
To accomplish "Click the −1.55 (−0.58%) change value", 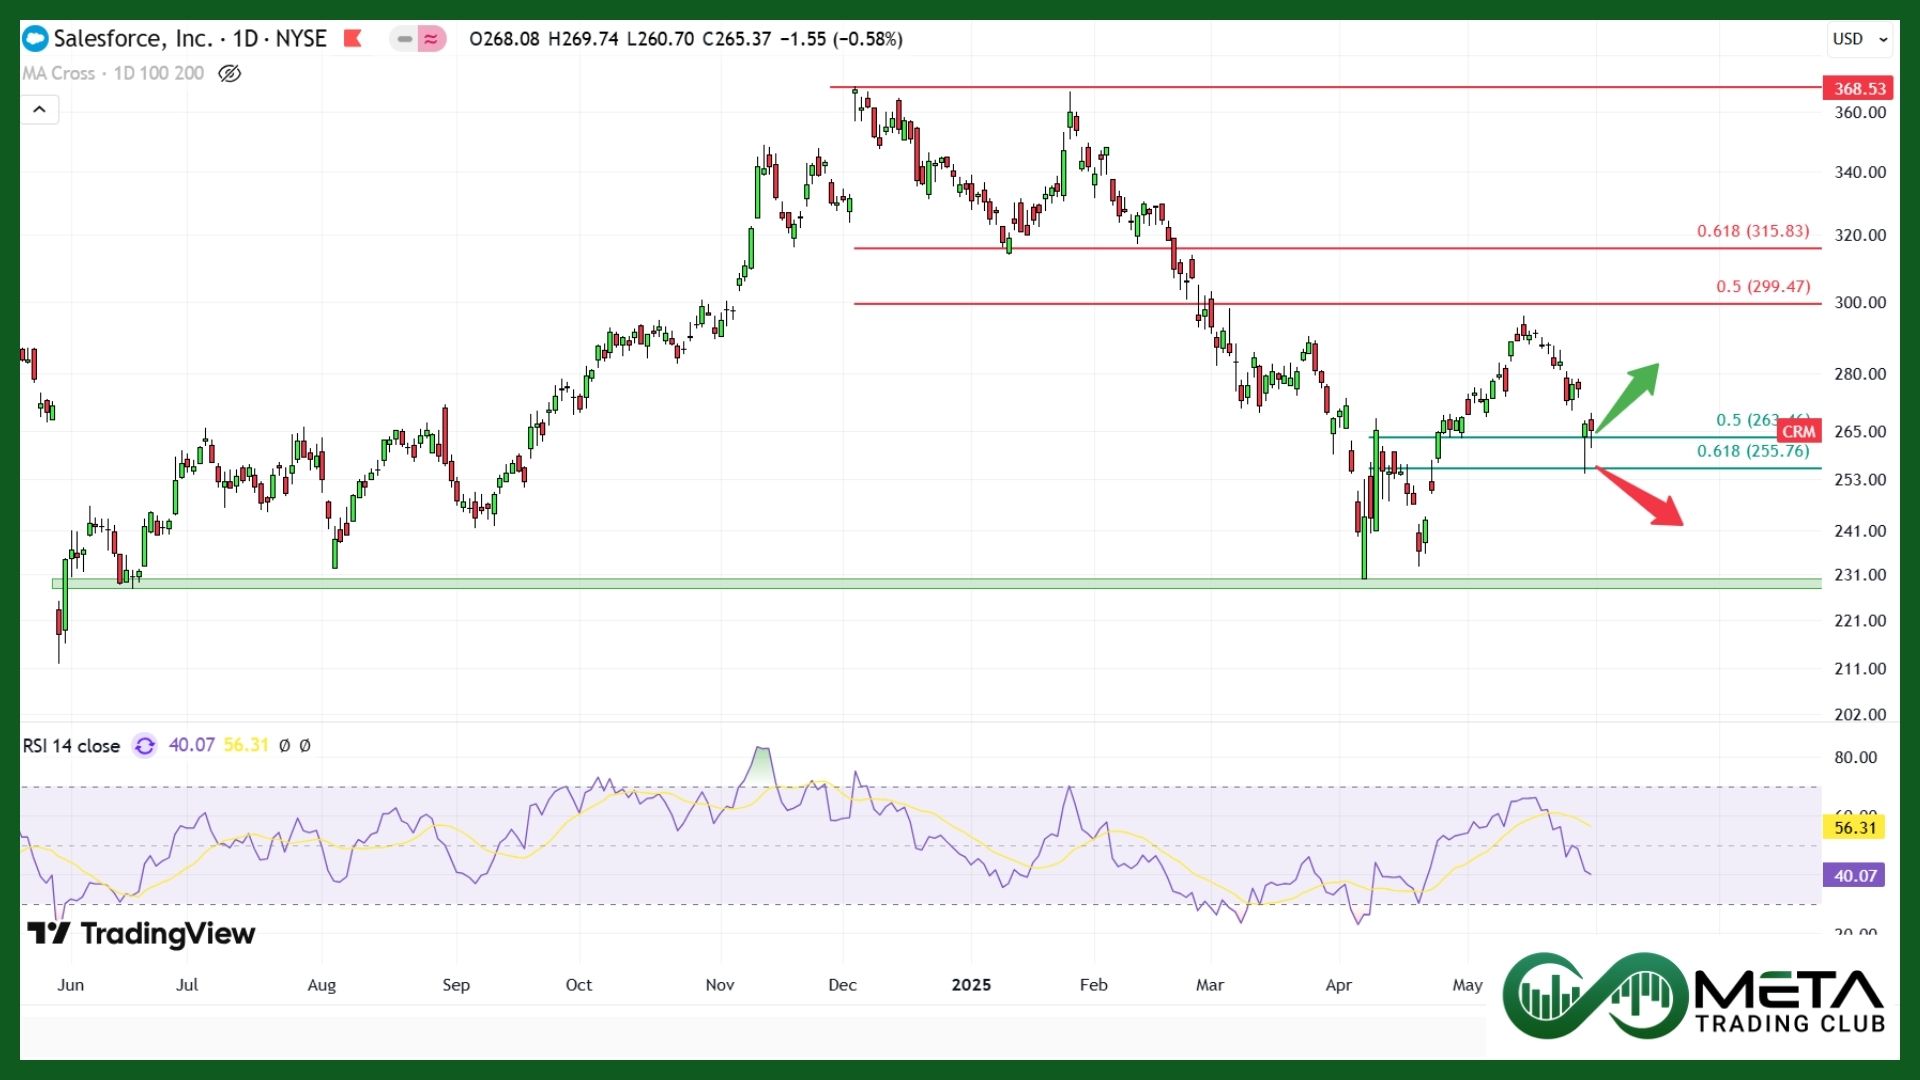I will (x=841, y=39).
